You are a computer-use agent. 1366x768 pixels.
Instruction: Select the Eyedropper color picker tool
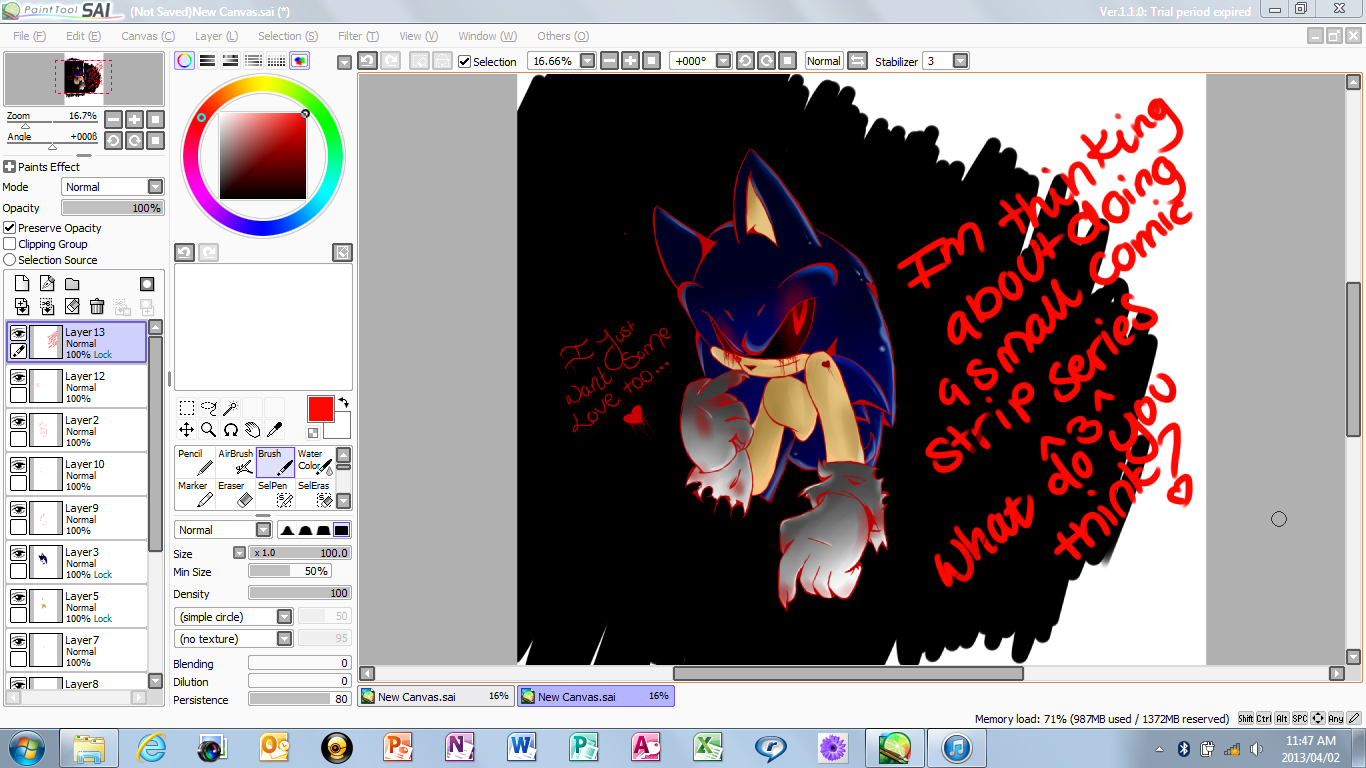[x=274, y=430]
